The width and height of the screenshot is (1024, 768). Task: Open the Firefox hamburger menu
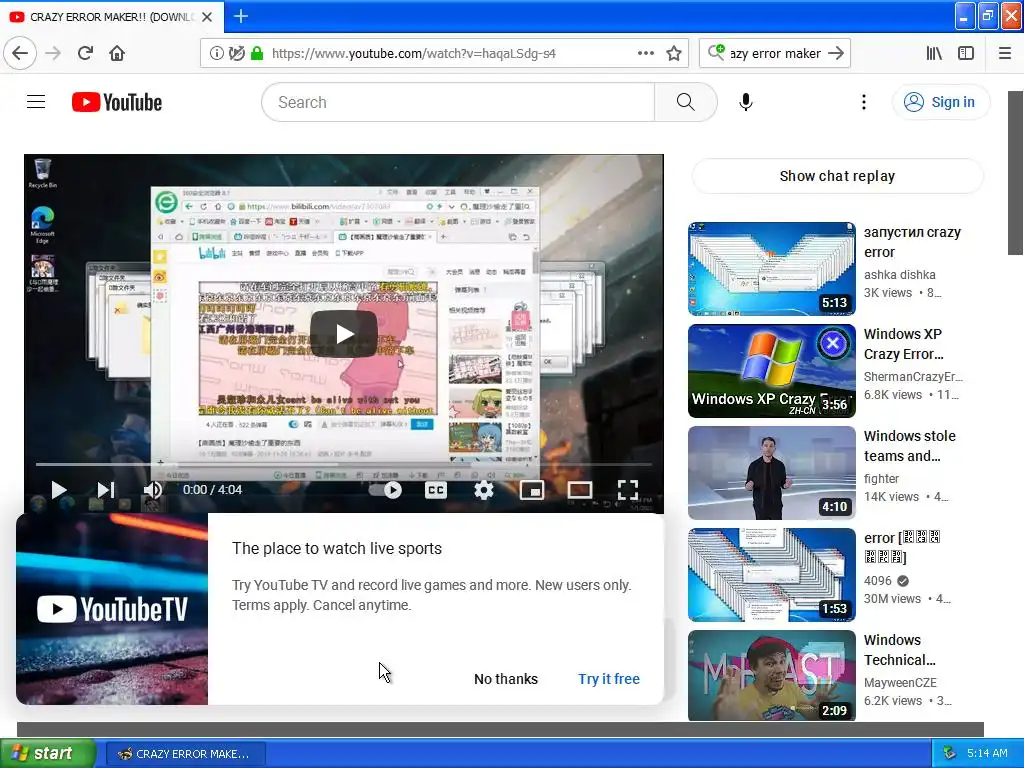pyautogui.click(x=1004, y=53)
